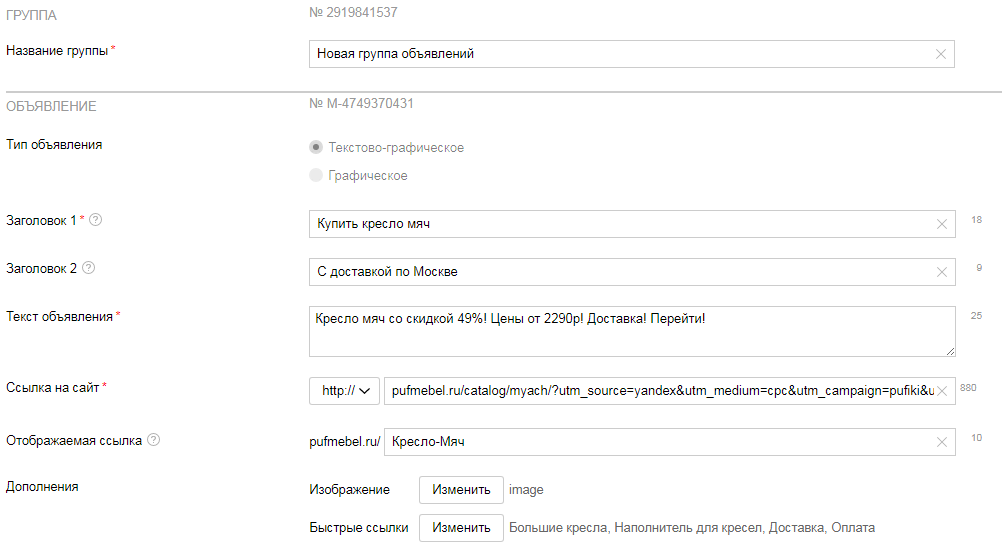Select Текстово-графическое ad type
The height and width of the screenshot is (547, 1002).
pyautogui.click(x=316, y=148)
